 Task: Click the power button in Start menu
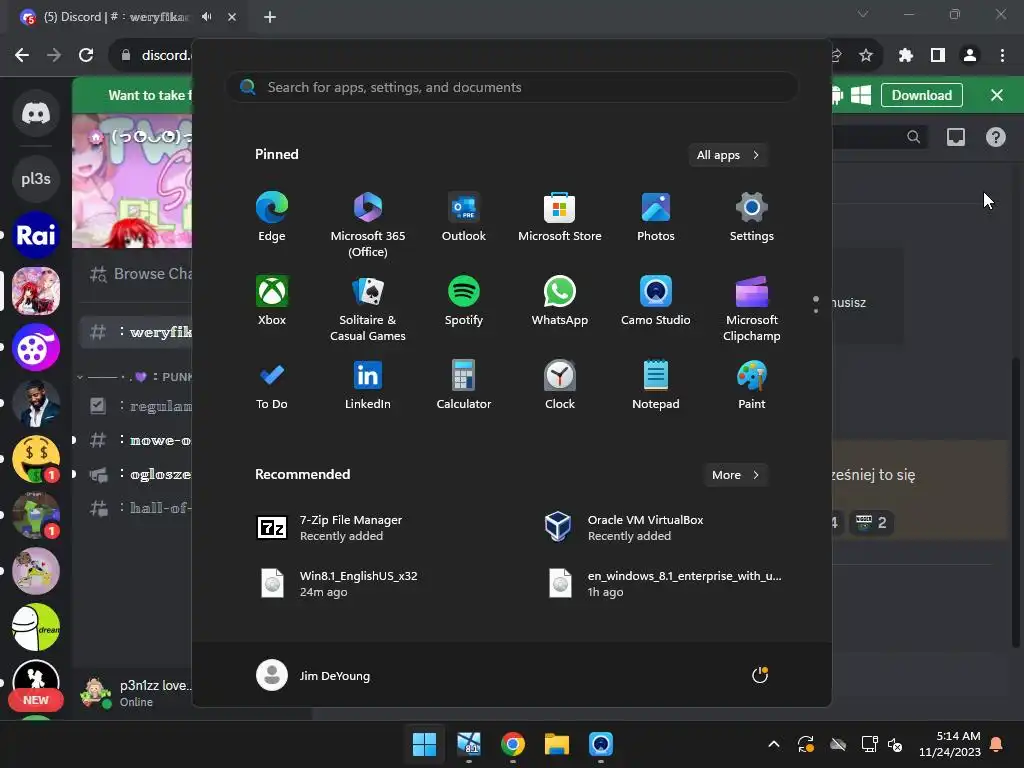click(760, 675)
